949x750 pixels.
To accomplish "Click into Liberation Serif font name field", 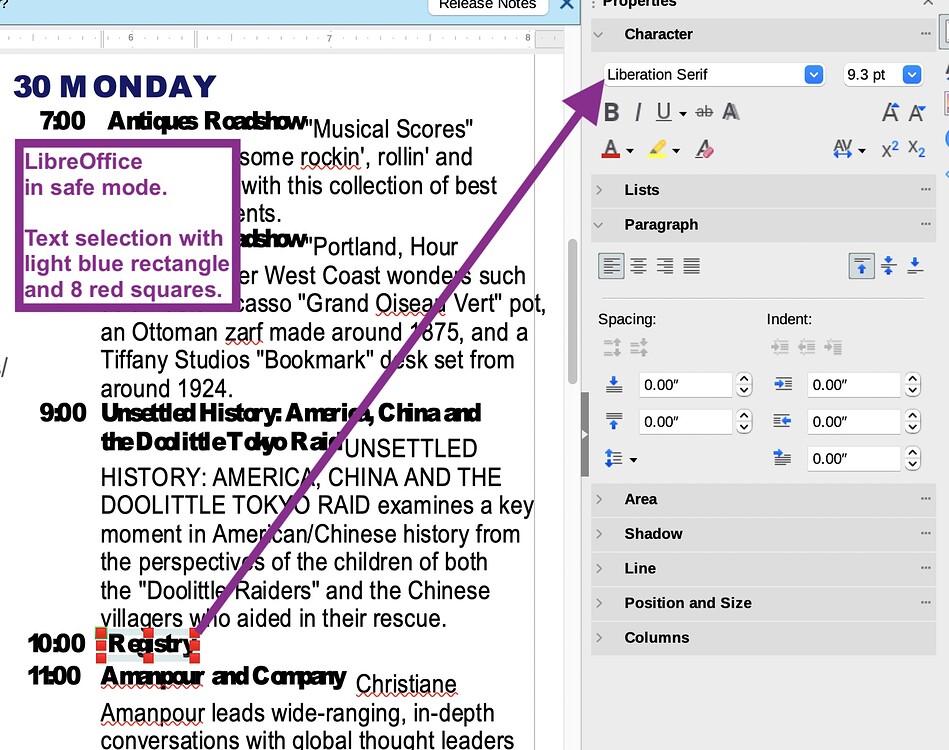I will coord(704,74).
